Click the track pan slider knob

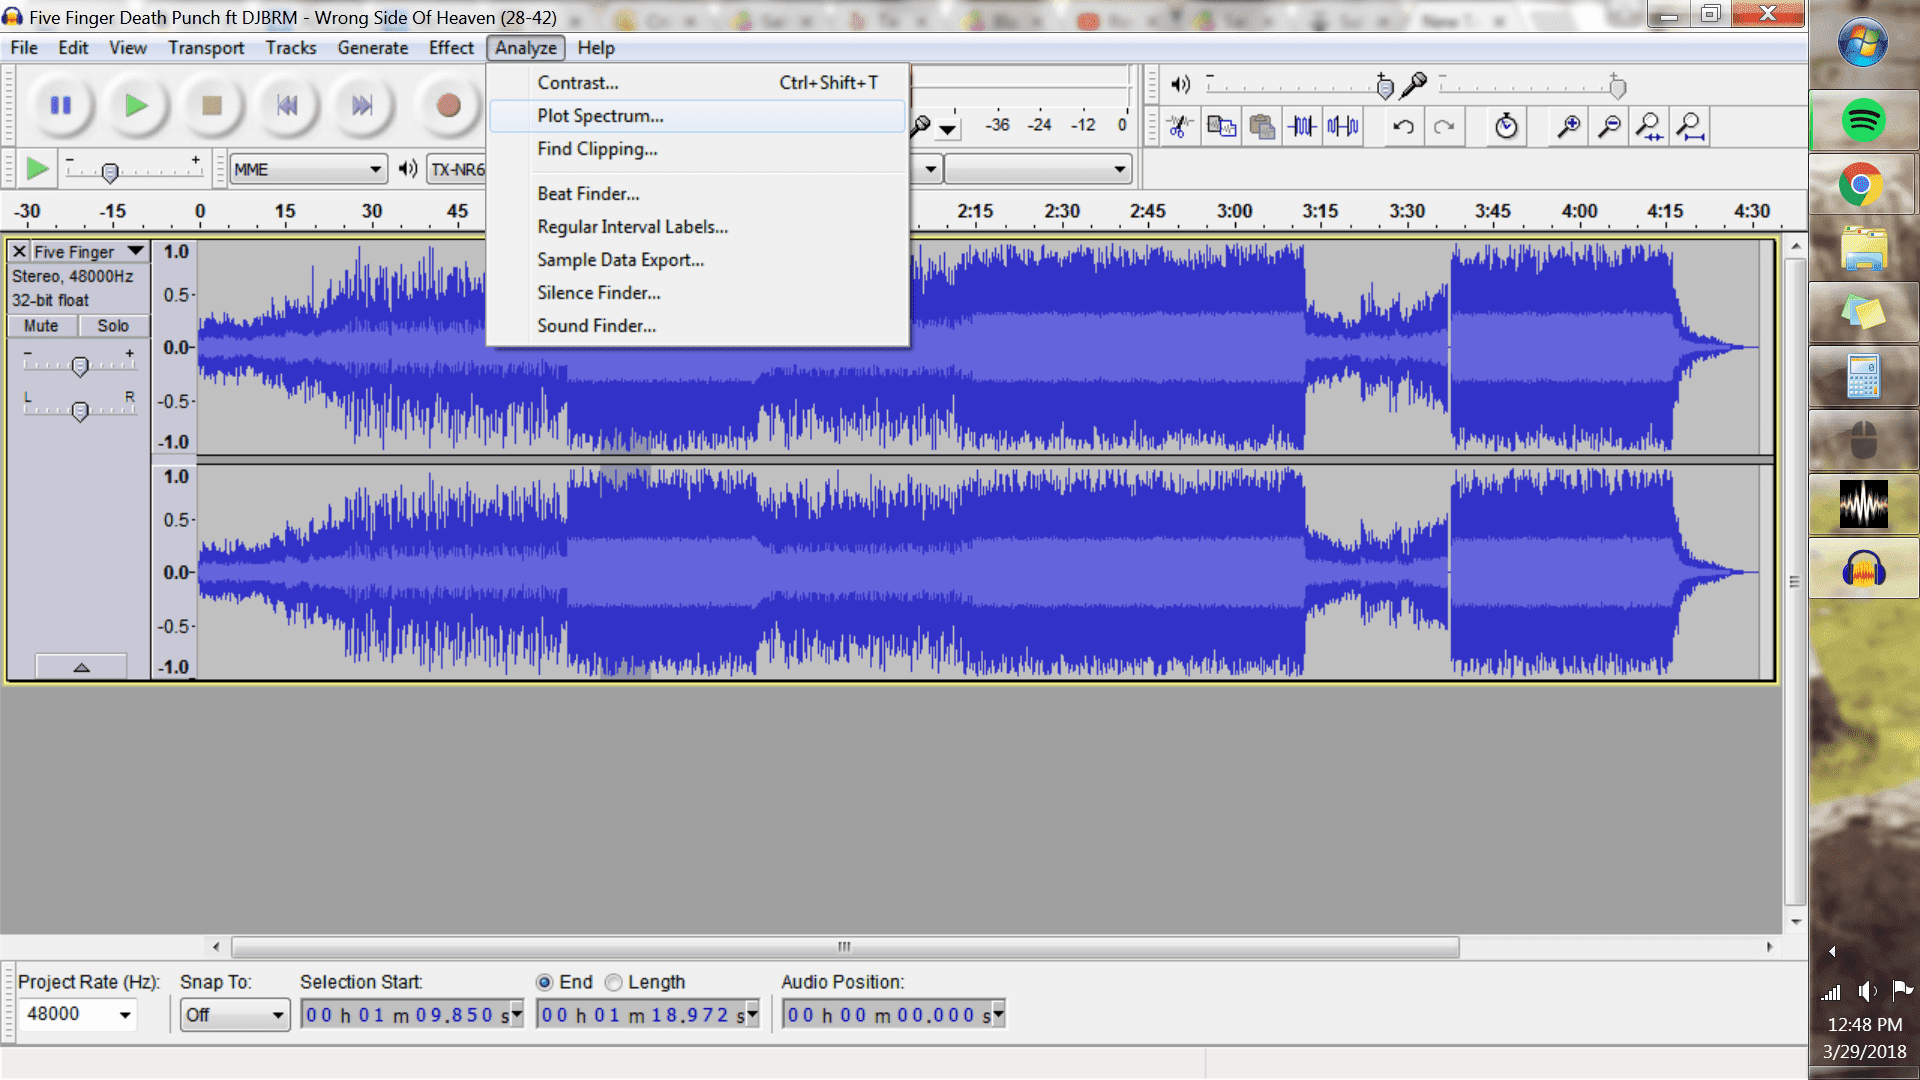click(x=80, y=411)
